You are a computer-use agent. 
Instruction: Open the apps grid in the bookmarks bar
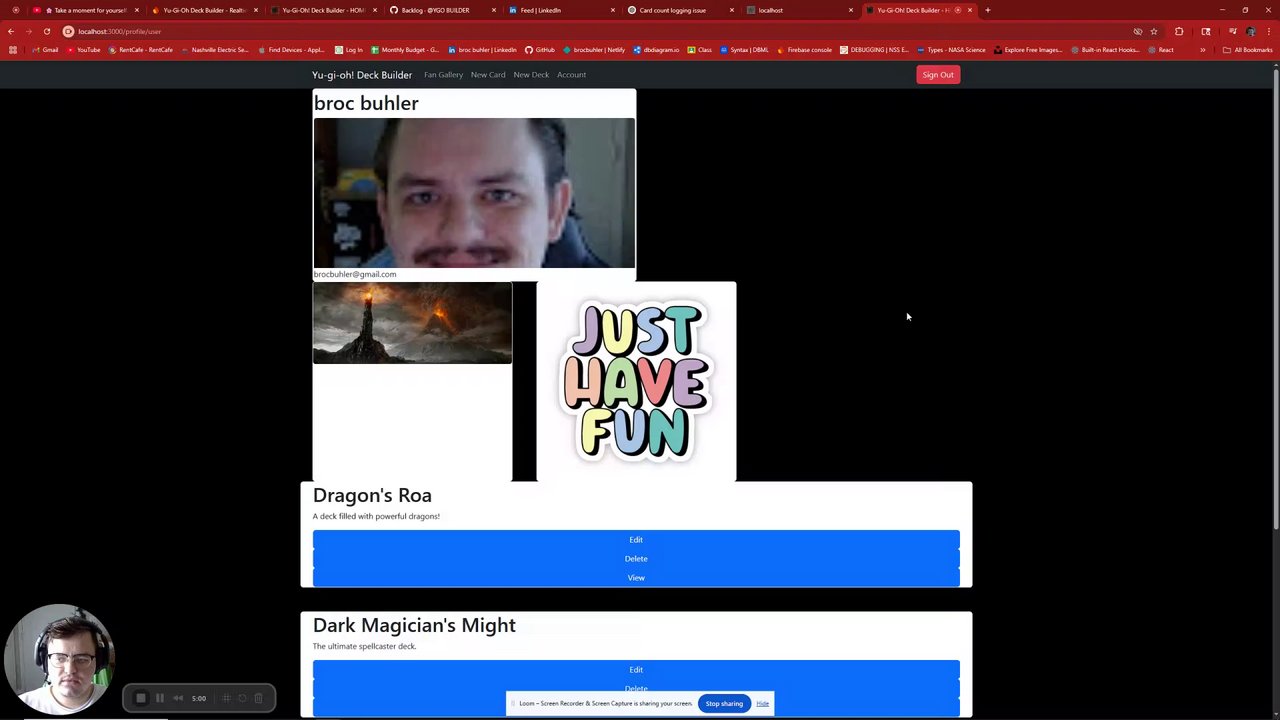(x=12, y=50)
